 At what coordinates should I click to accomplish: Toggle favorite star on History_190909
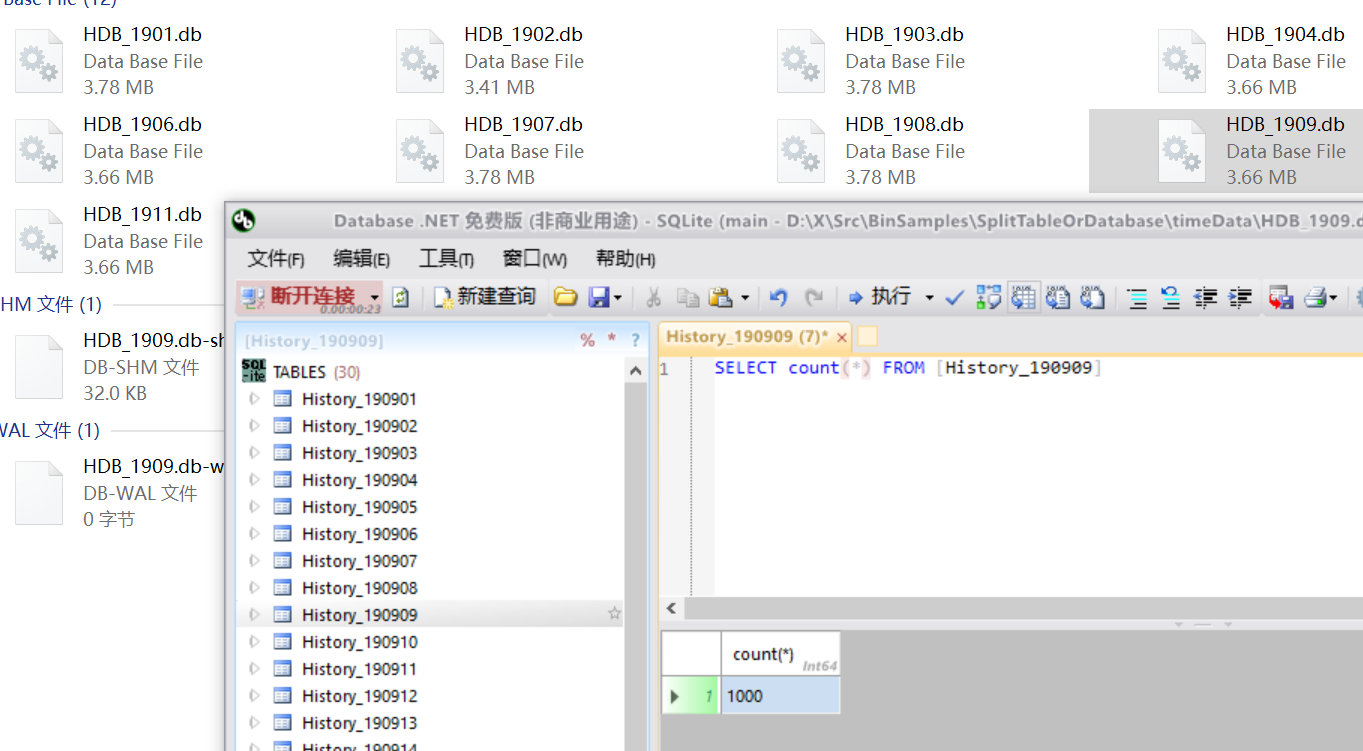click(x=614, y=614)
